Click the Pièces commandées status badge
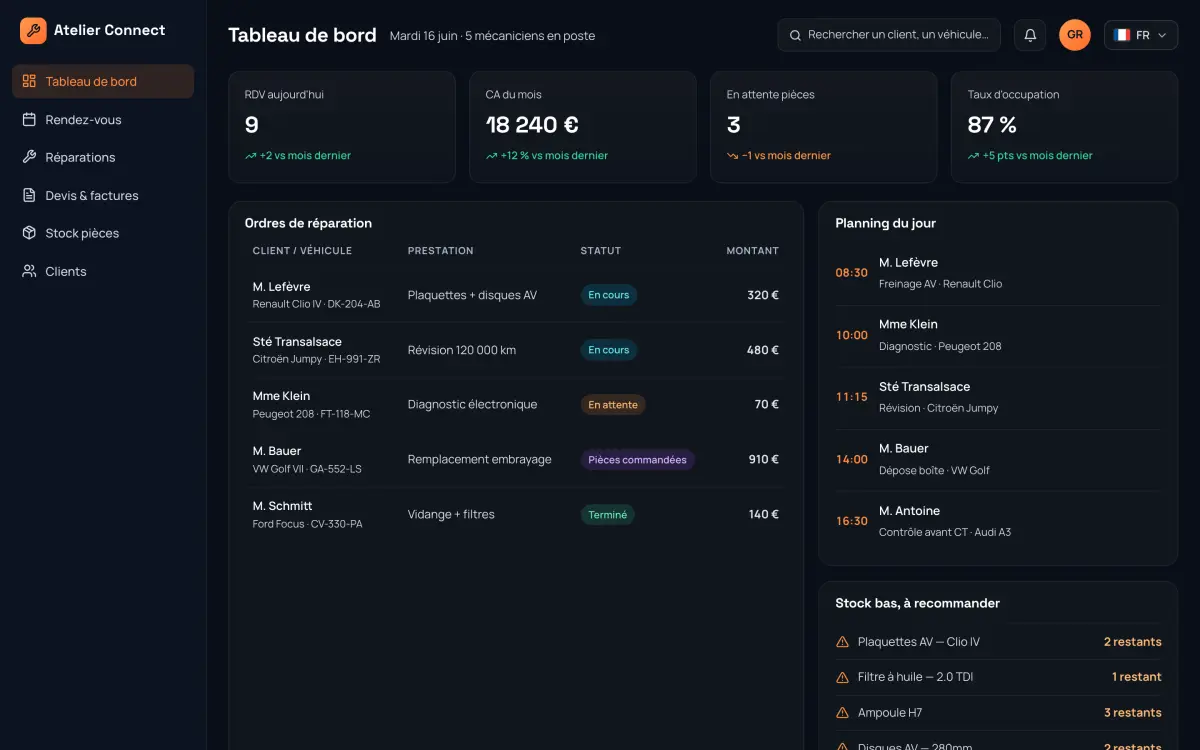This screenshot has height=750, width=1200. pyautogui.click(x=637, y=460)
